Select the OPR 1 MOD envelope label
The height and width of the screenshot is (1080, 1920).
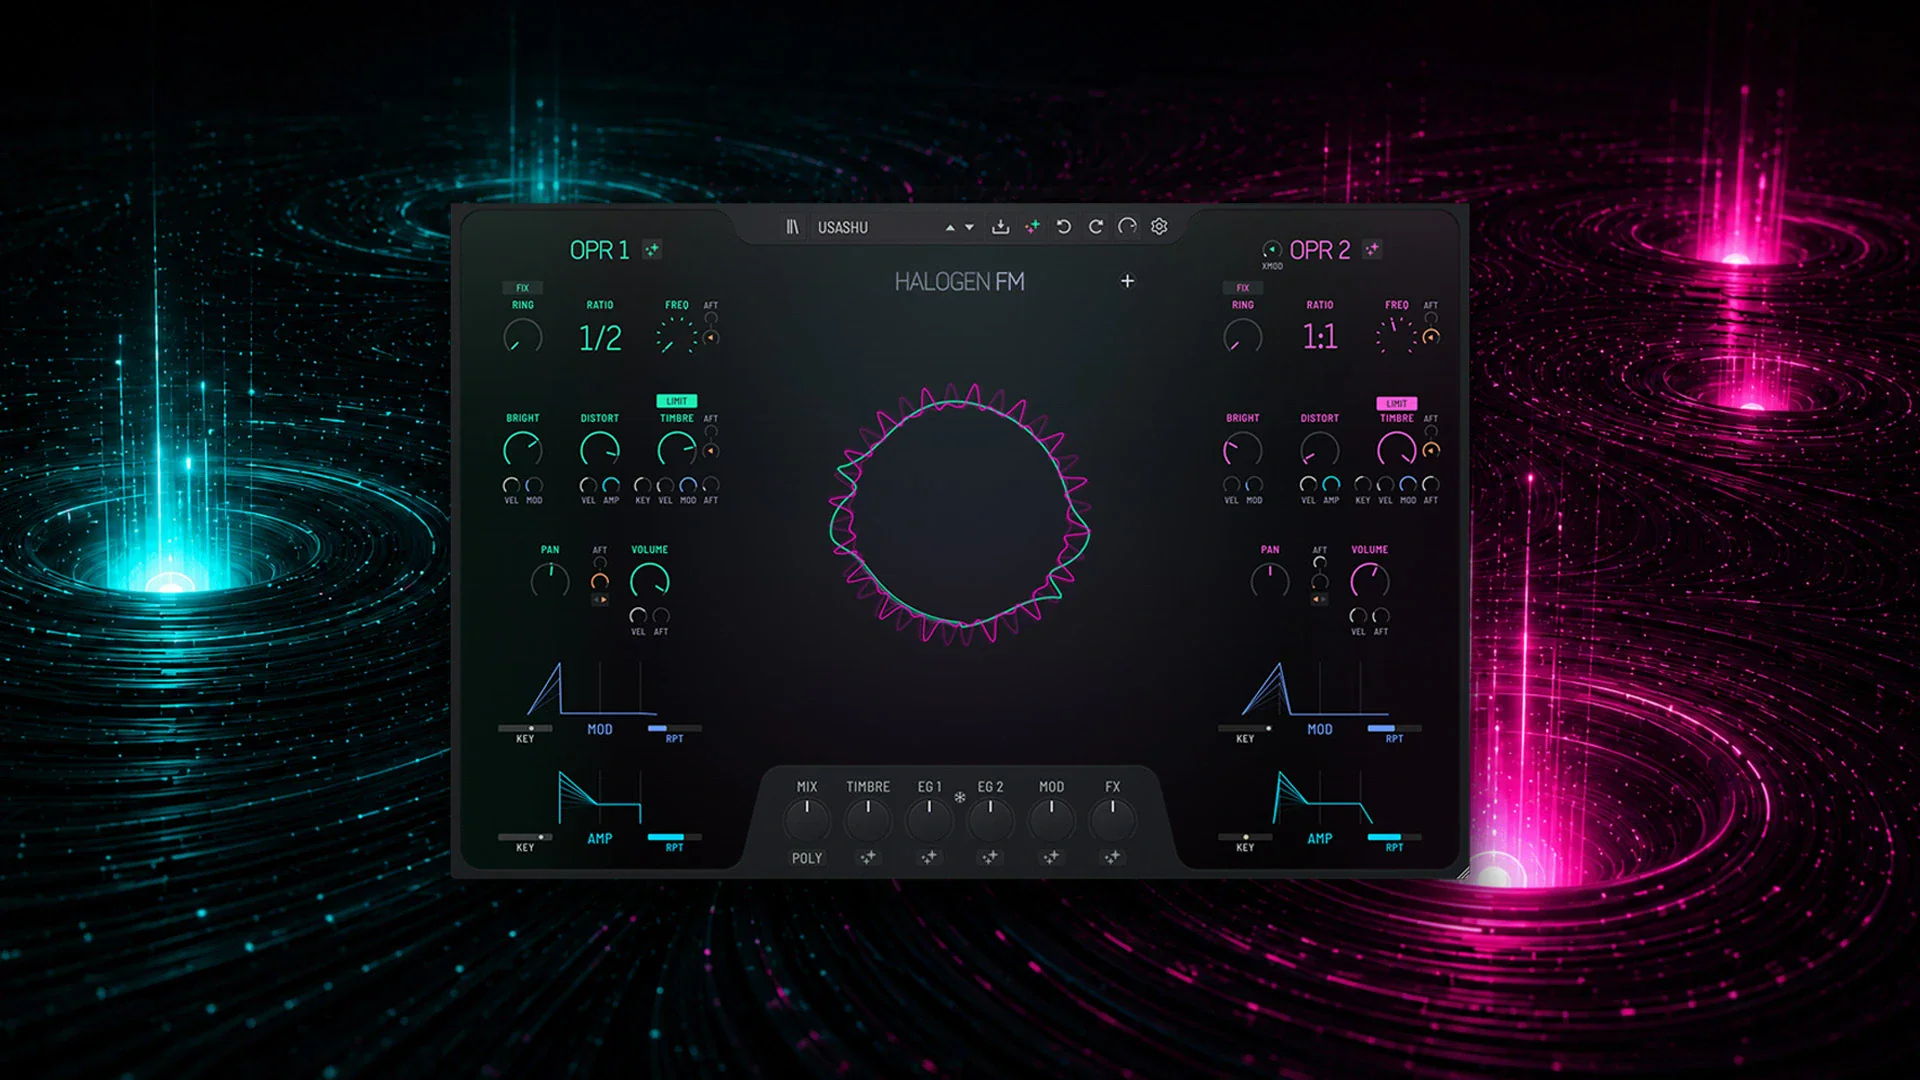(600, 730)
